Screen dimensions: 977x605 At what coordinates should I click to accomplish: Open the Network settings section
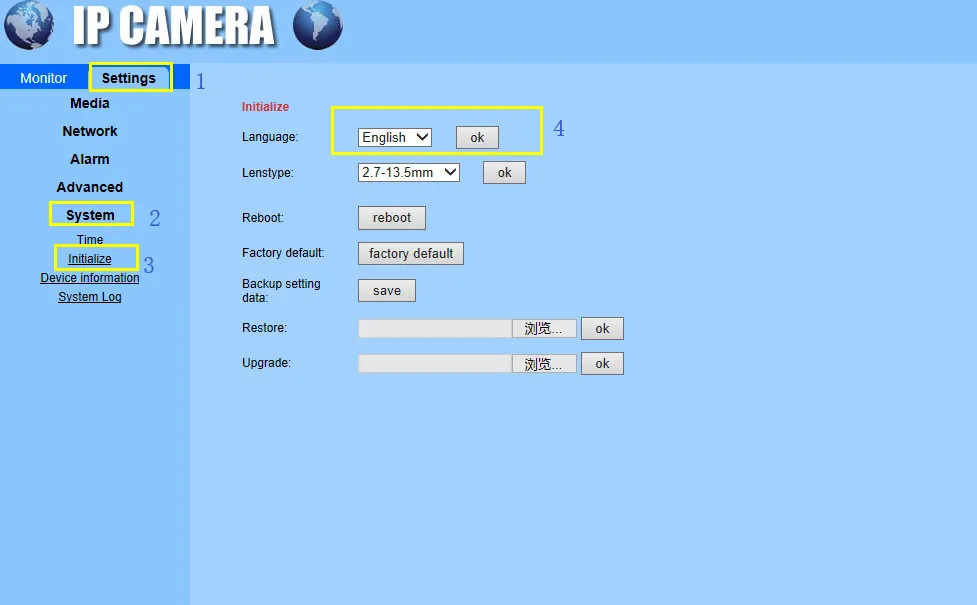(x=89, y=131)
